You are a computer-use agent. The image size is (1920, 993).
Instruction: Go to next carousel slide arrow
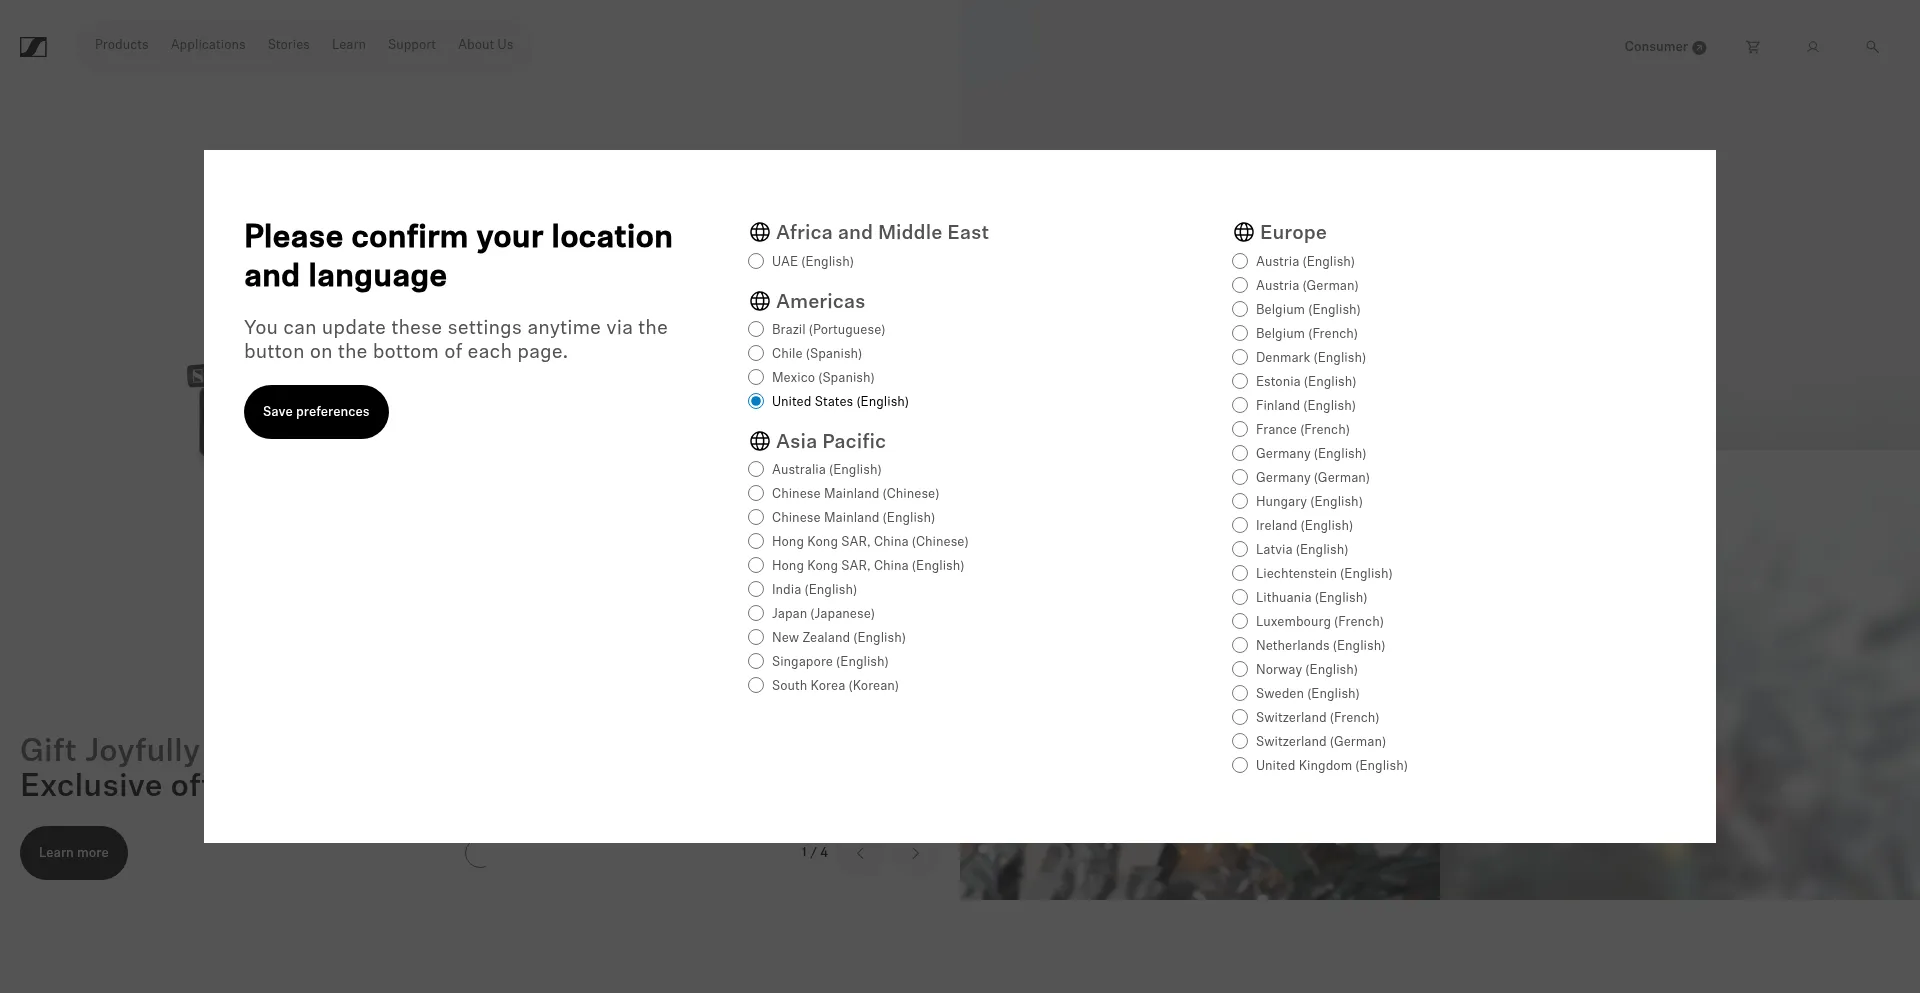(x=915, y=853)
